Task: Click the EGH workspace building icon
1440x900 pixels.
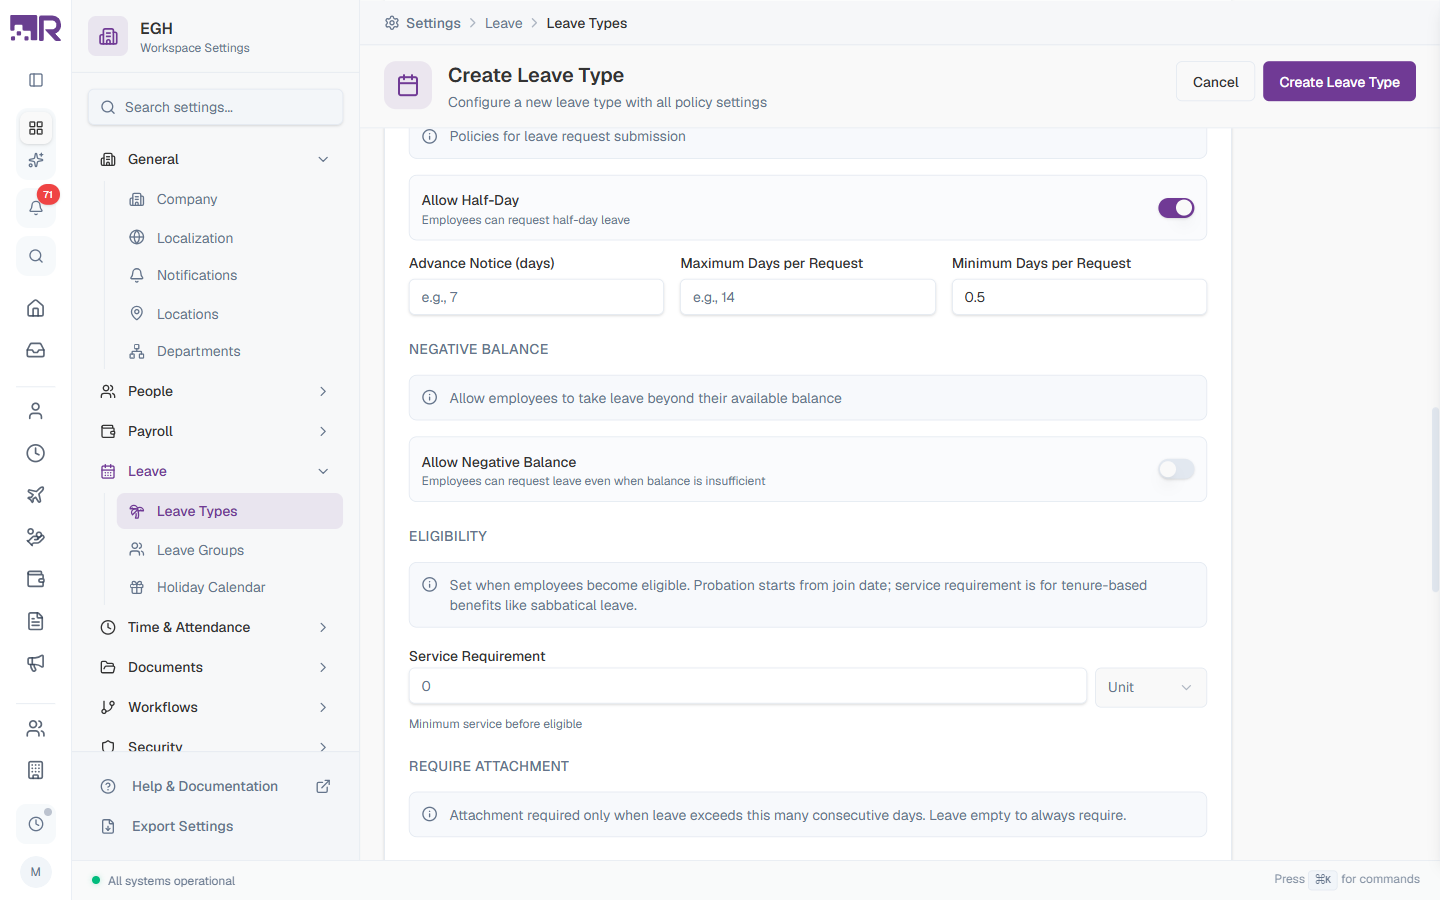Action: point(108,37)
